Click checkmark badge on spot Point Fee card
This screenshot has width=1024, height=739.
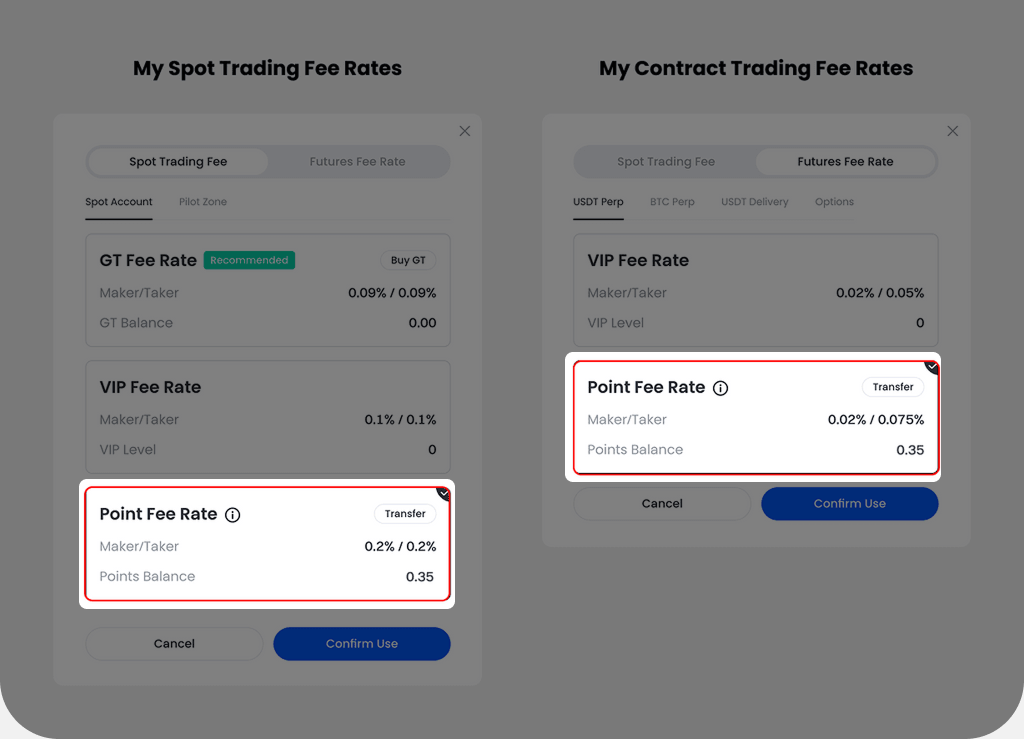[443, 493]
